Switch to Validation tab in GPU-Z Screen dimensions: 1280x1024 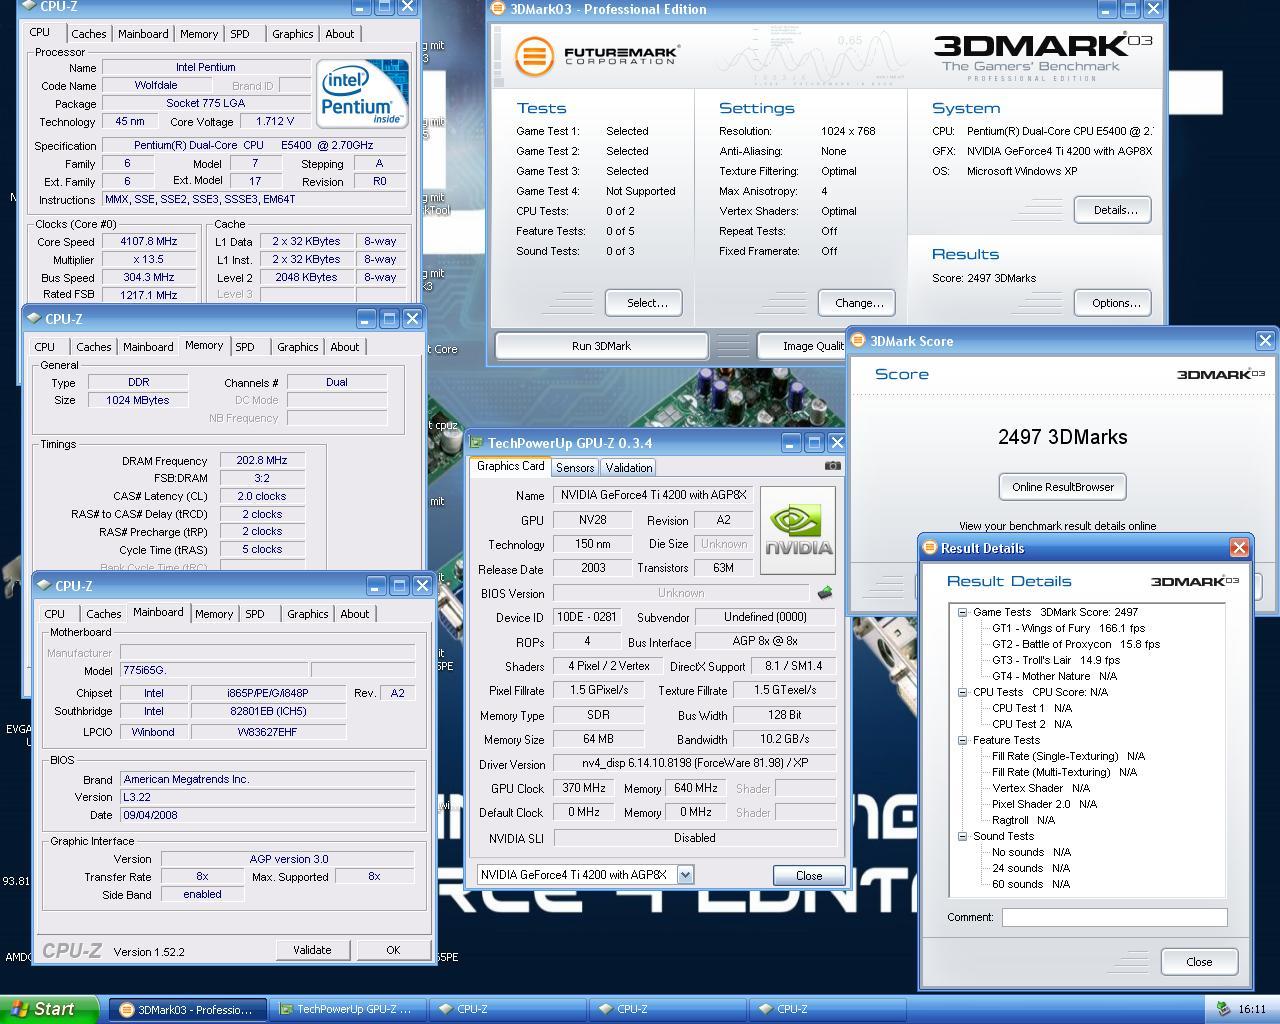point(629,467)
